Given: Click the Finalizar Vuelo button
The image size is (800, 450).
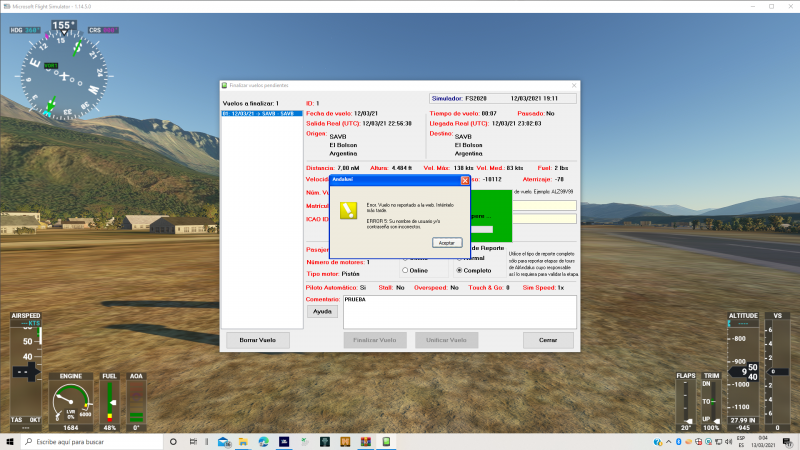Looking at the screenshot, I should pyautogui.click(x=375, y=340).
